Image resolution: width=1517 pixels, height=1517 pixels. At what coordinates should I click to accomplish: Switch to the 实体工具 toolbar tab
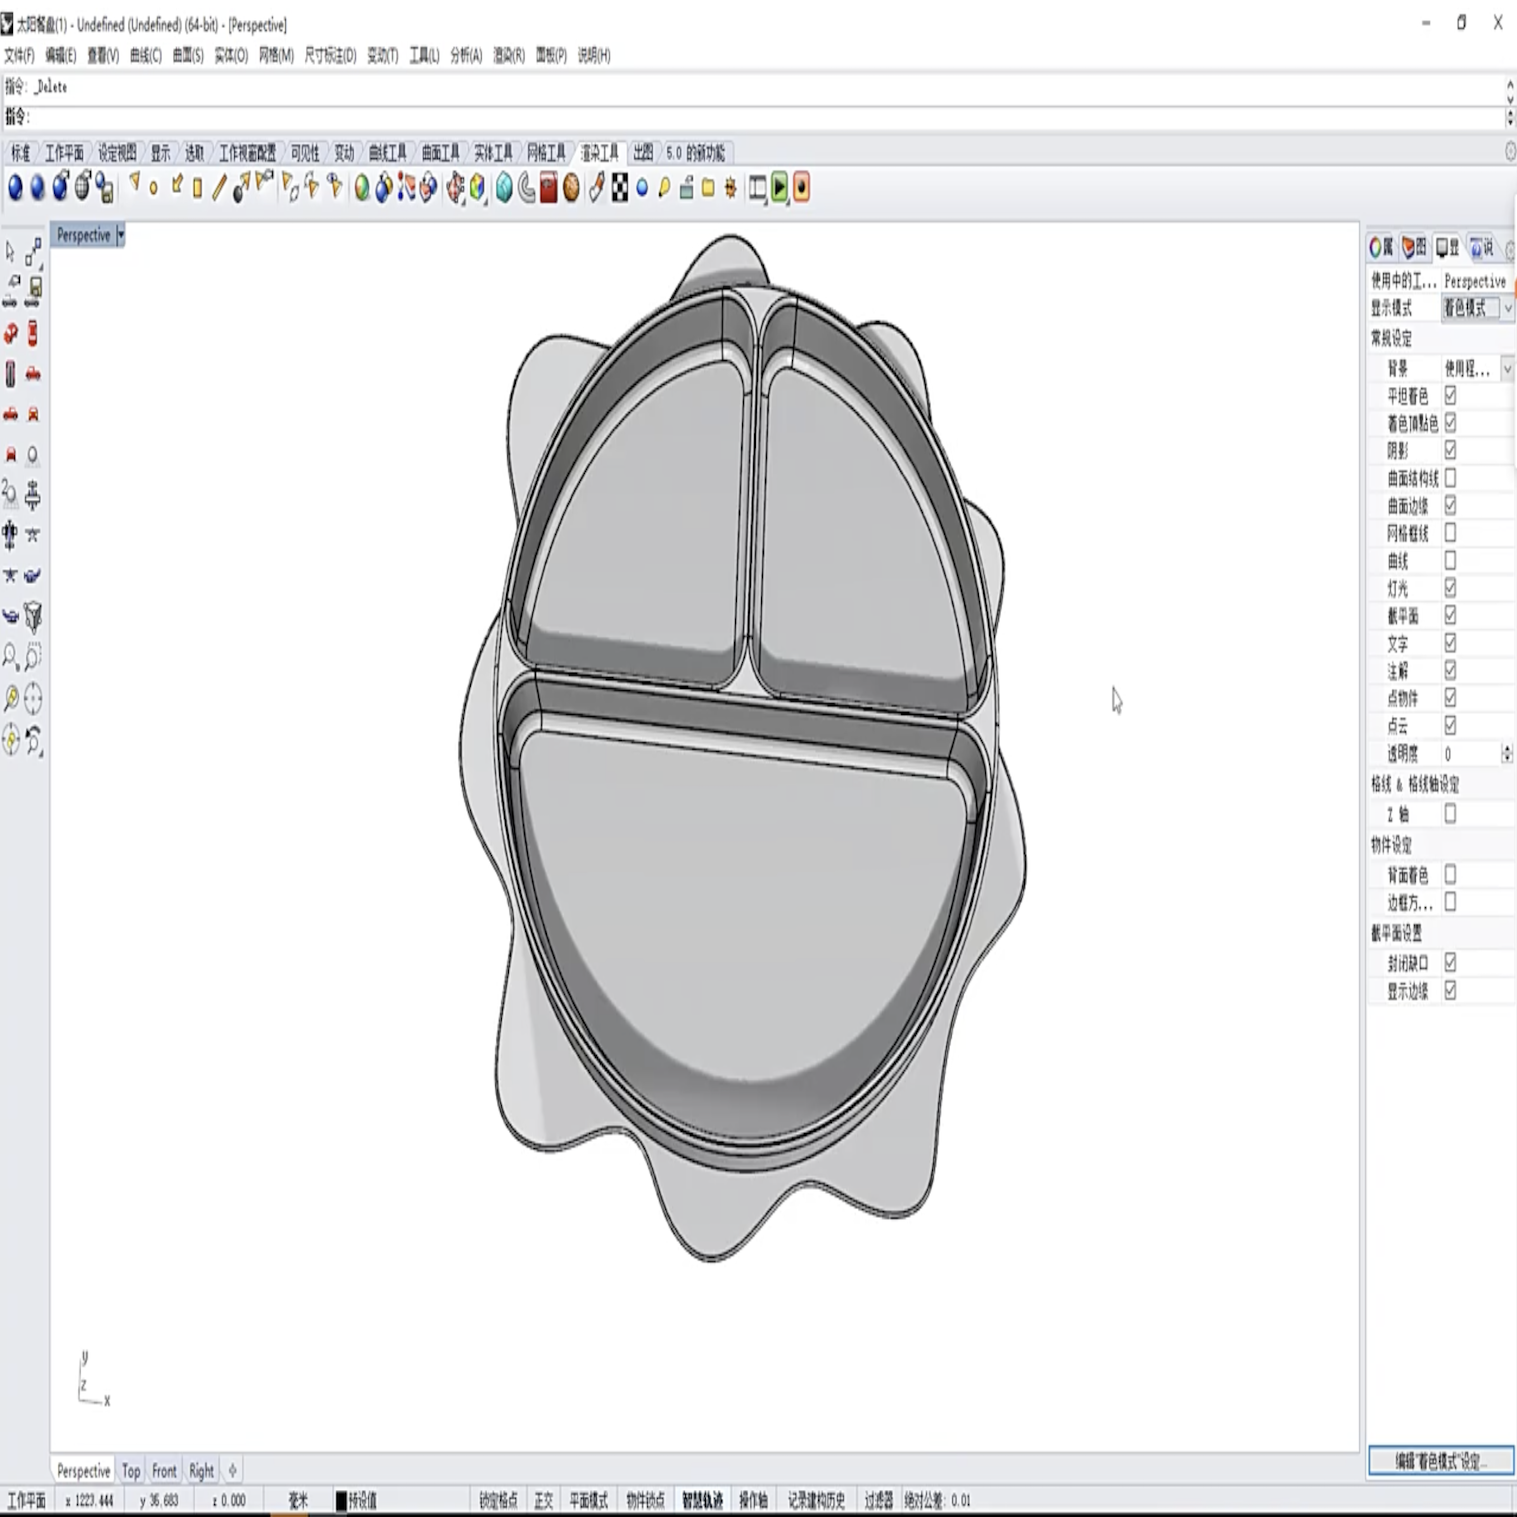(493, 153)
